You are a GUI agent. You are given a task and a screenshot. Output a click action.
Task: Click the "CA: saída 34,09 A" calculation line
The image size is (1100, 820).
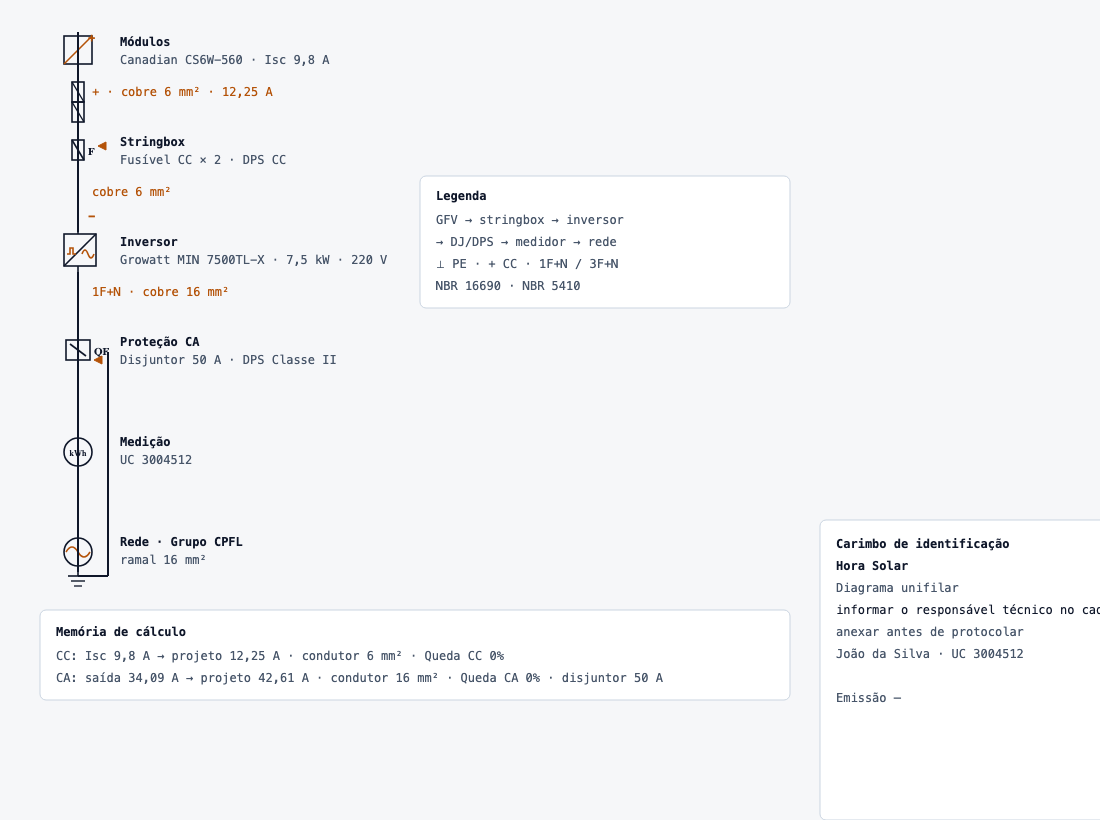coord(359,678)
